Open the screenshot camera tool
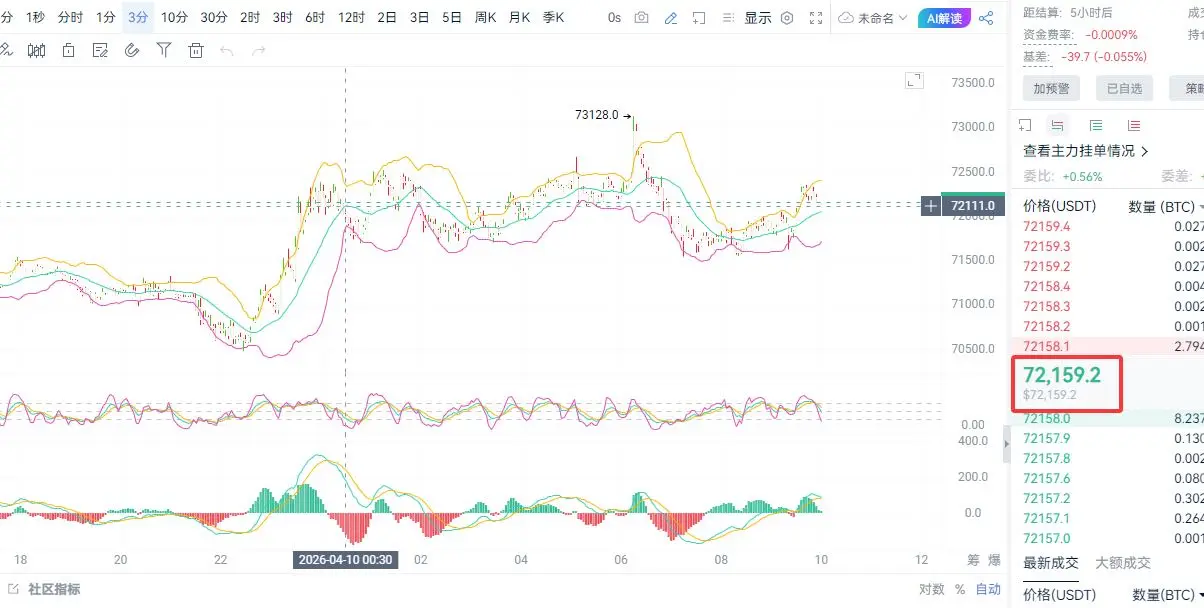 641,18
